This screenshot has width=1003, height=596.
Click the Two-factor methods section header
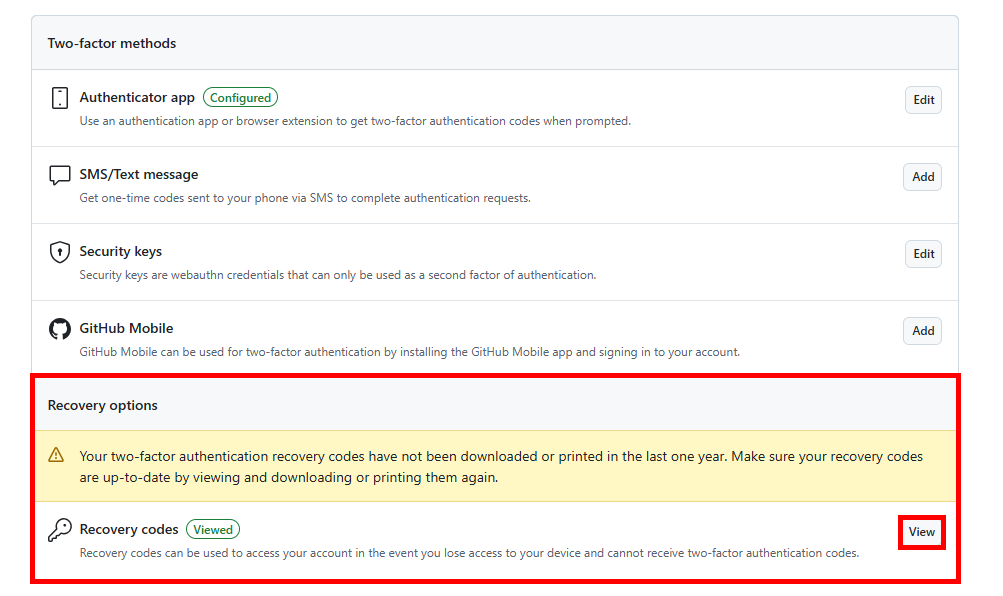click(112, 44)
